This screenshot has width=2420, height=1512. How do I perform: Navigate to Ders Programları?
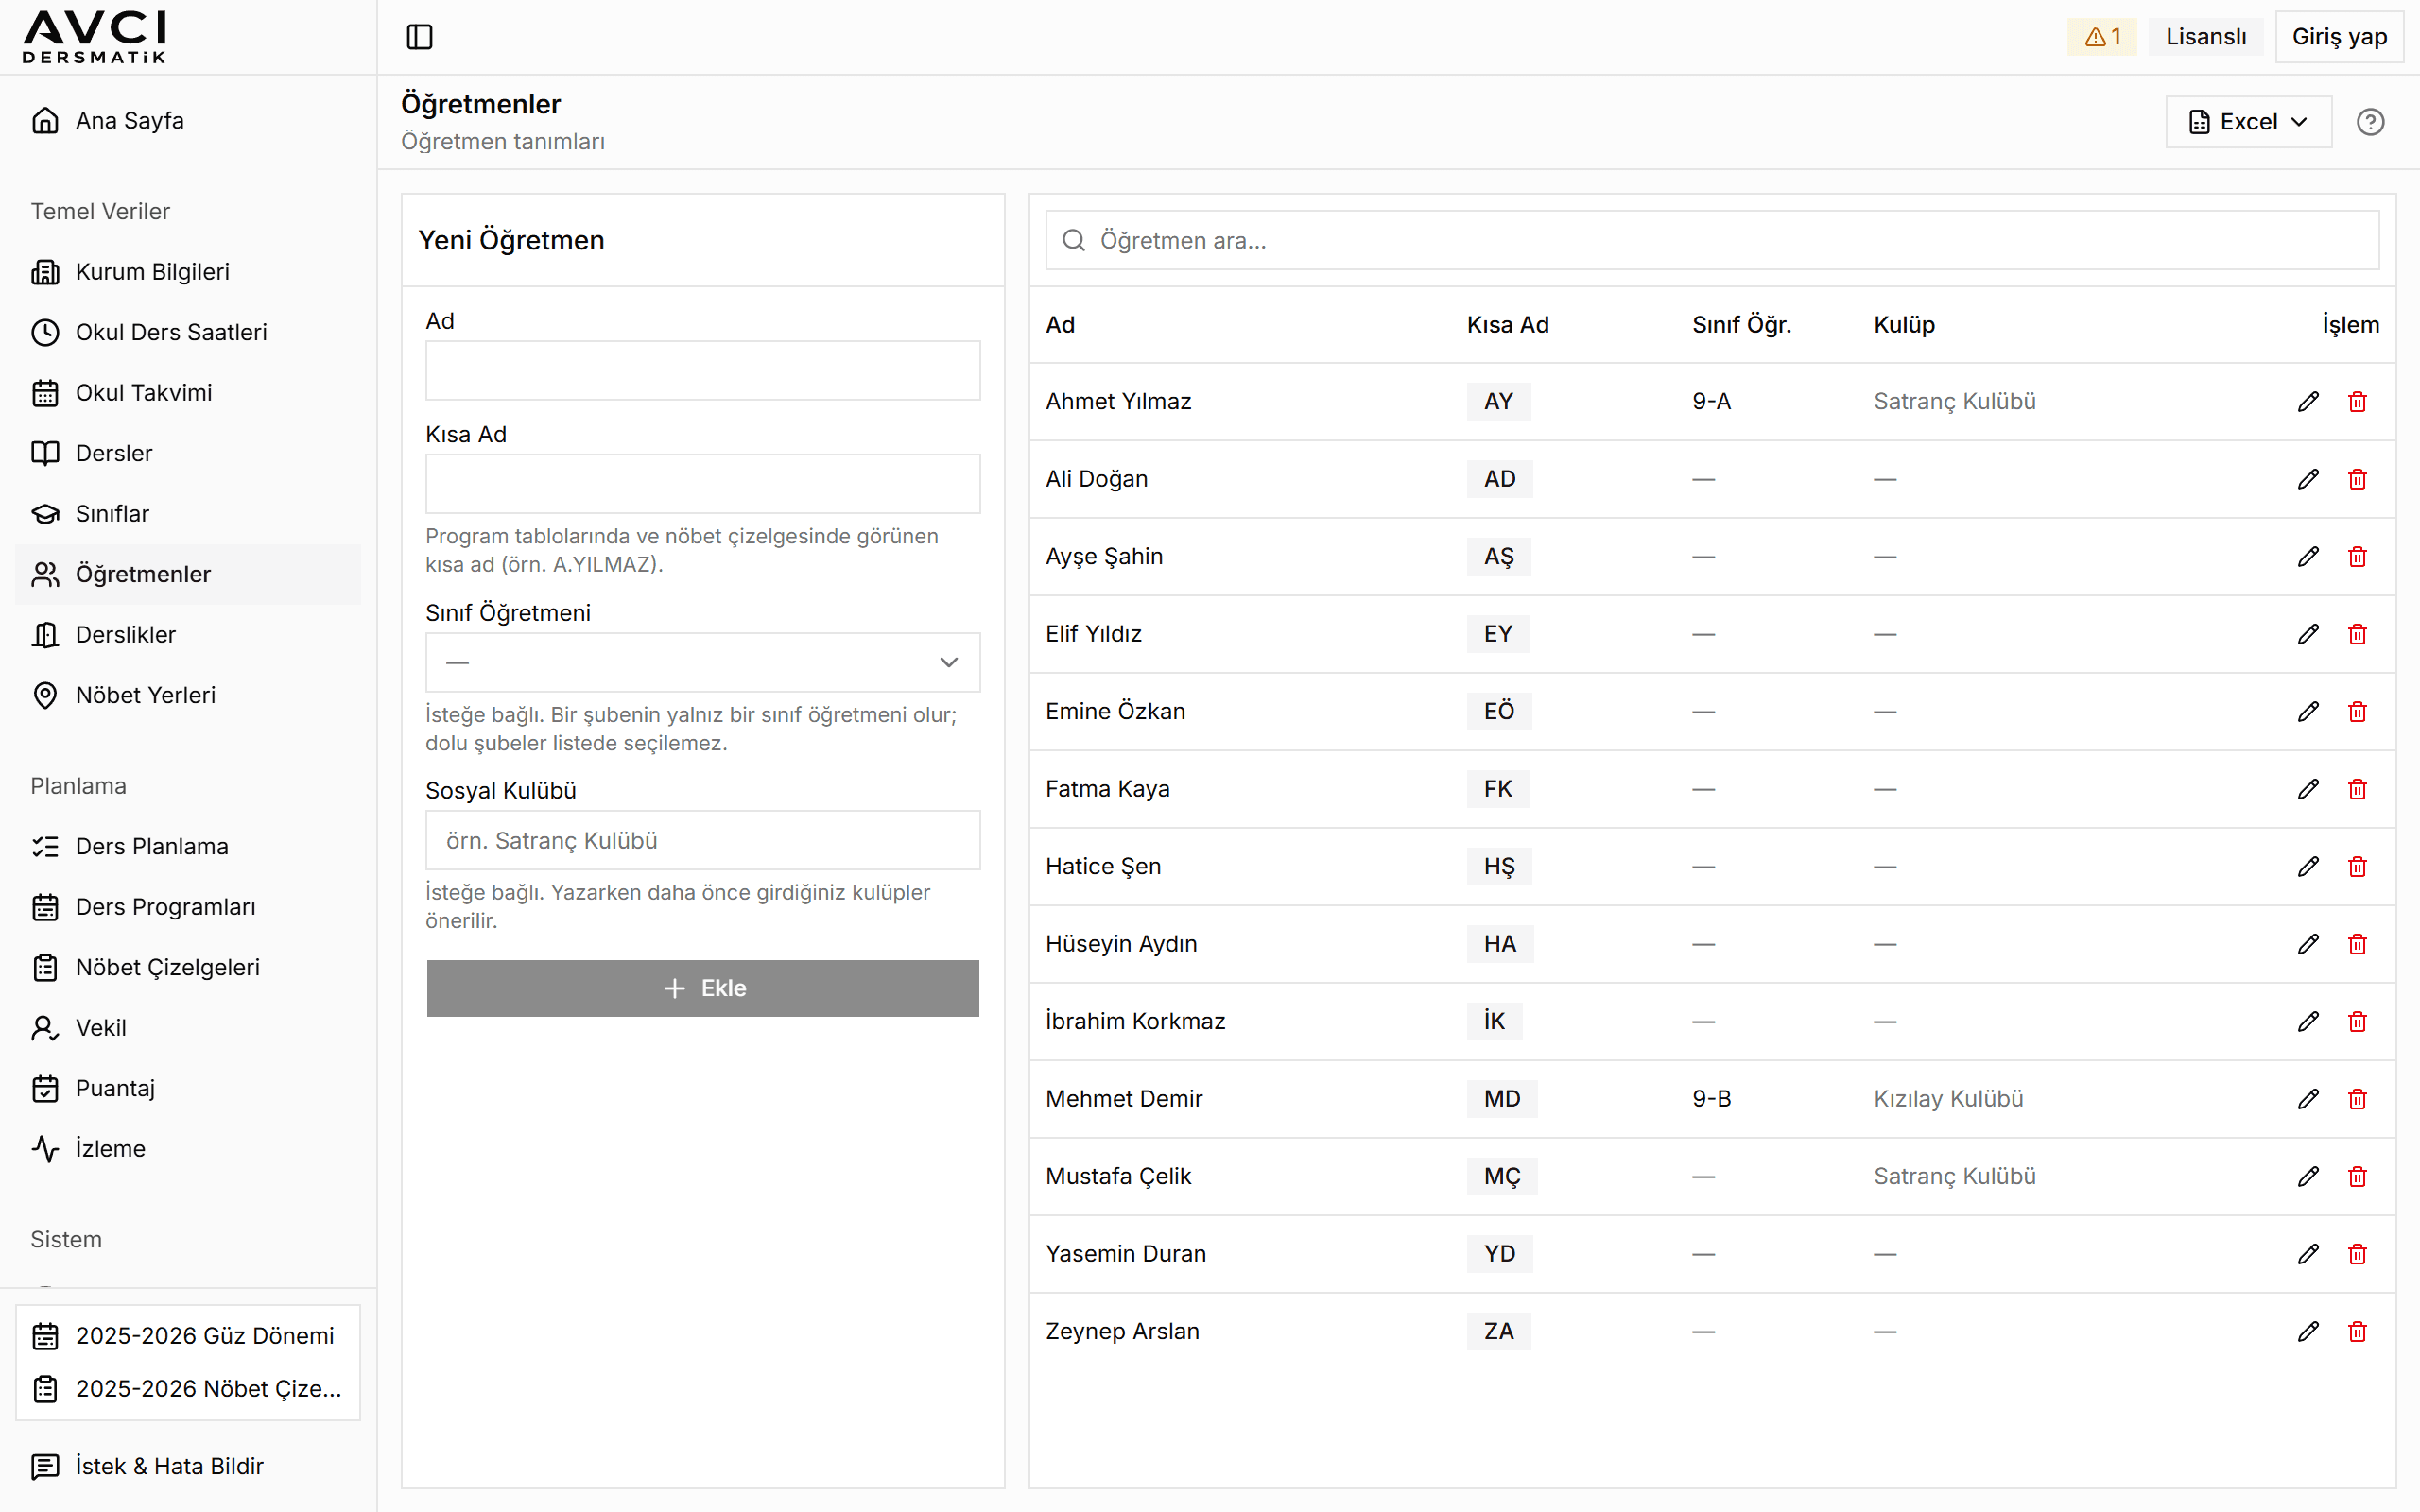coord(188,907)
